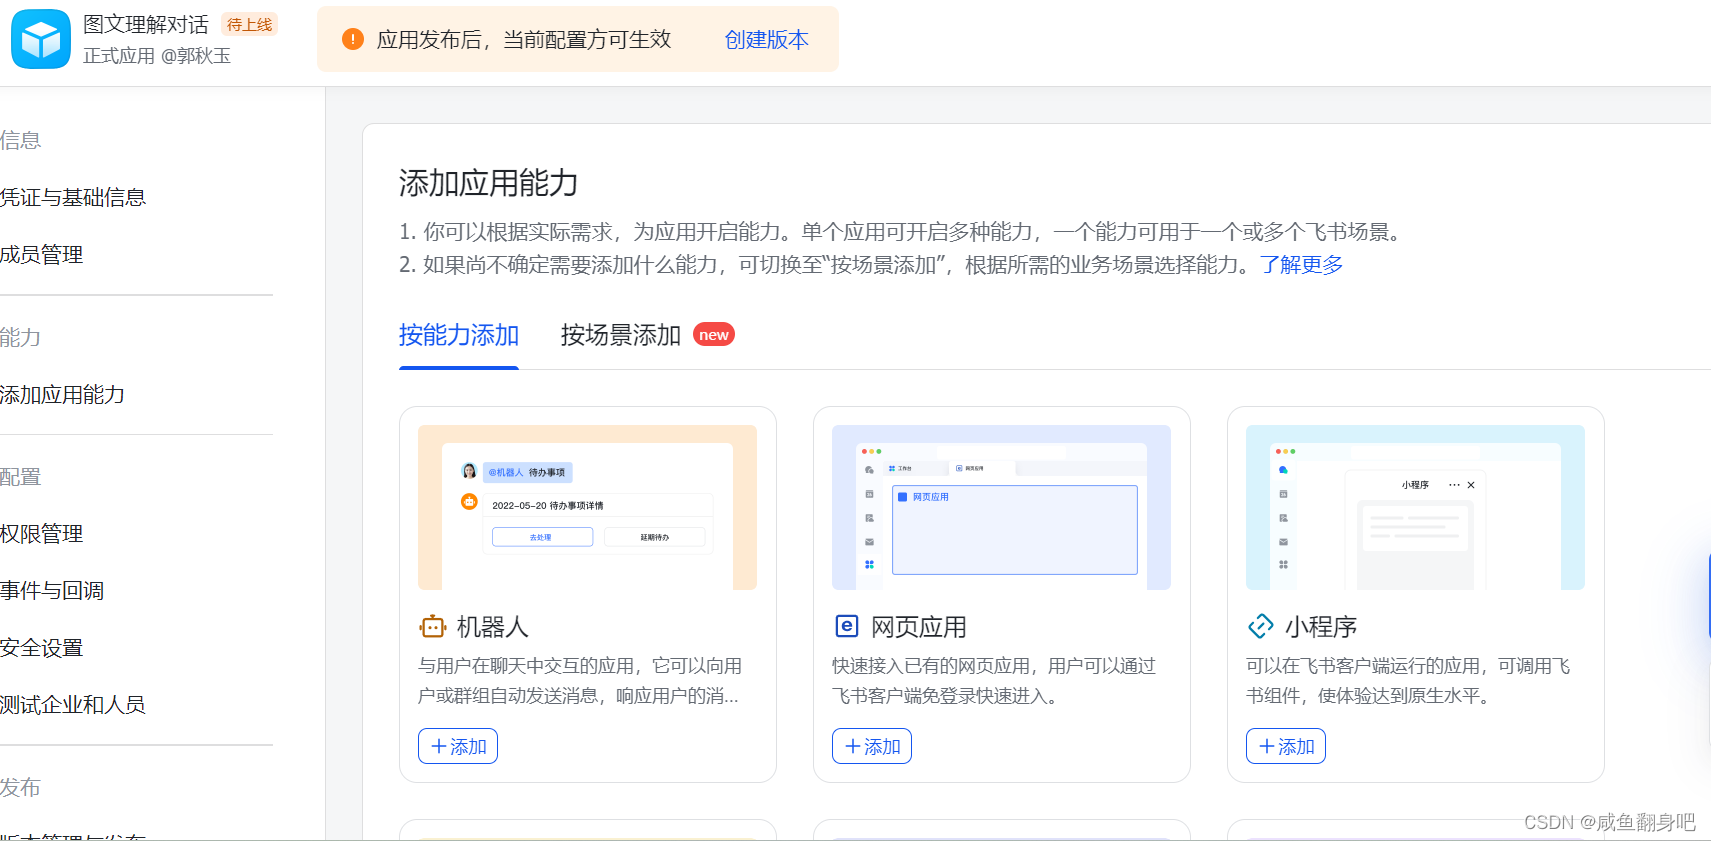Open 凭证与基础信息 in sidebar
1711x841 pixels.
click(73, 197)
